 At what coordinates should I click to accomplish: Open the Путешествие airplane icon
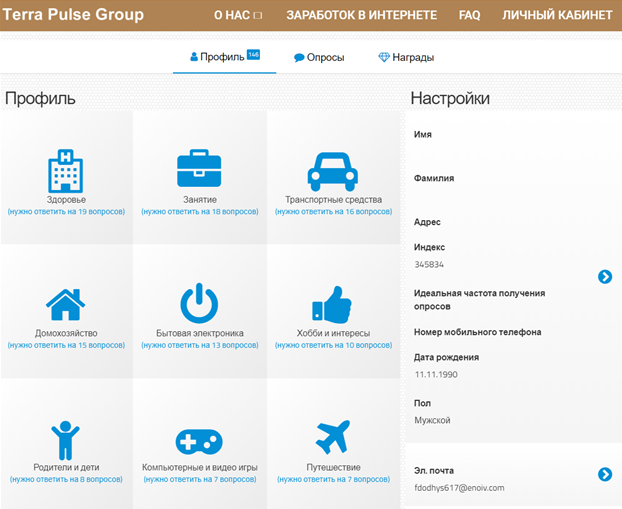pos(333,437)
